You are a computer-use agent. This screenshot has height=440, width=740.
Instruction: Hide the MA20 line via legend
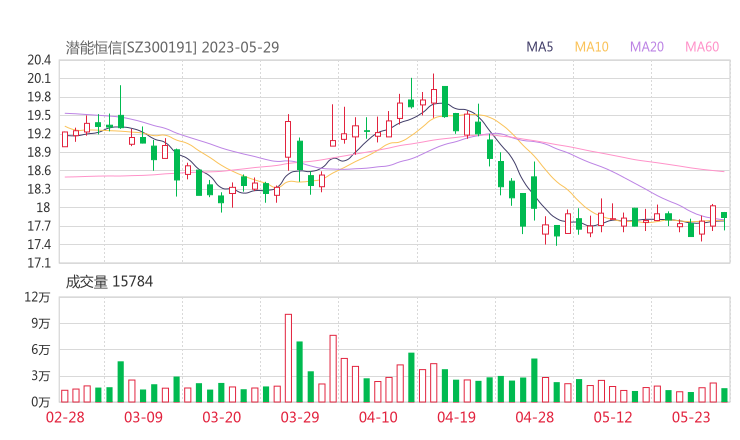click(x=647, y=47)
